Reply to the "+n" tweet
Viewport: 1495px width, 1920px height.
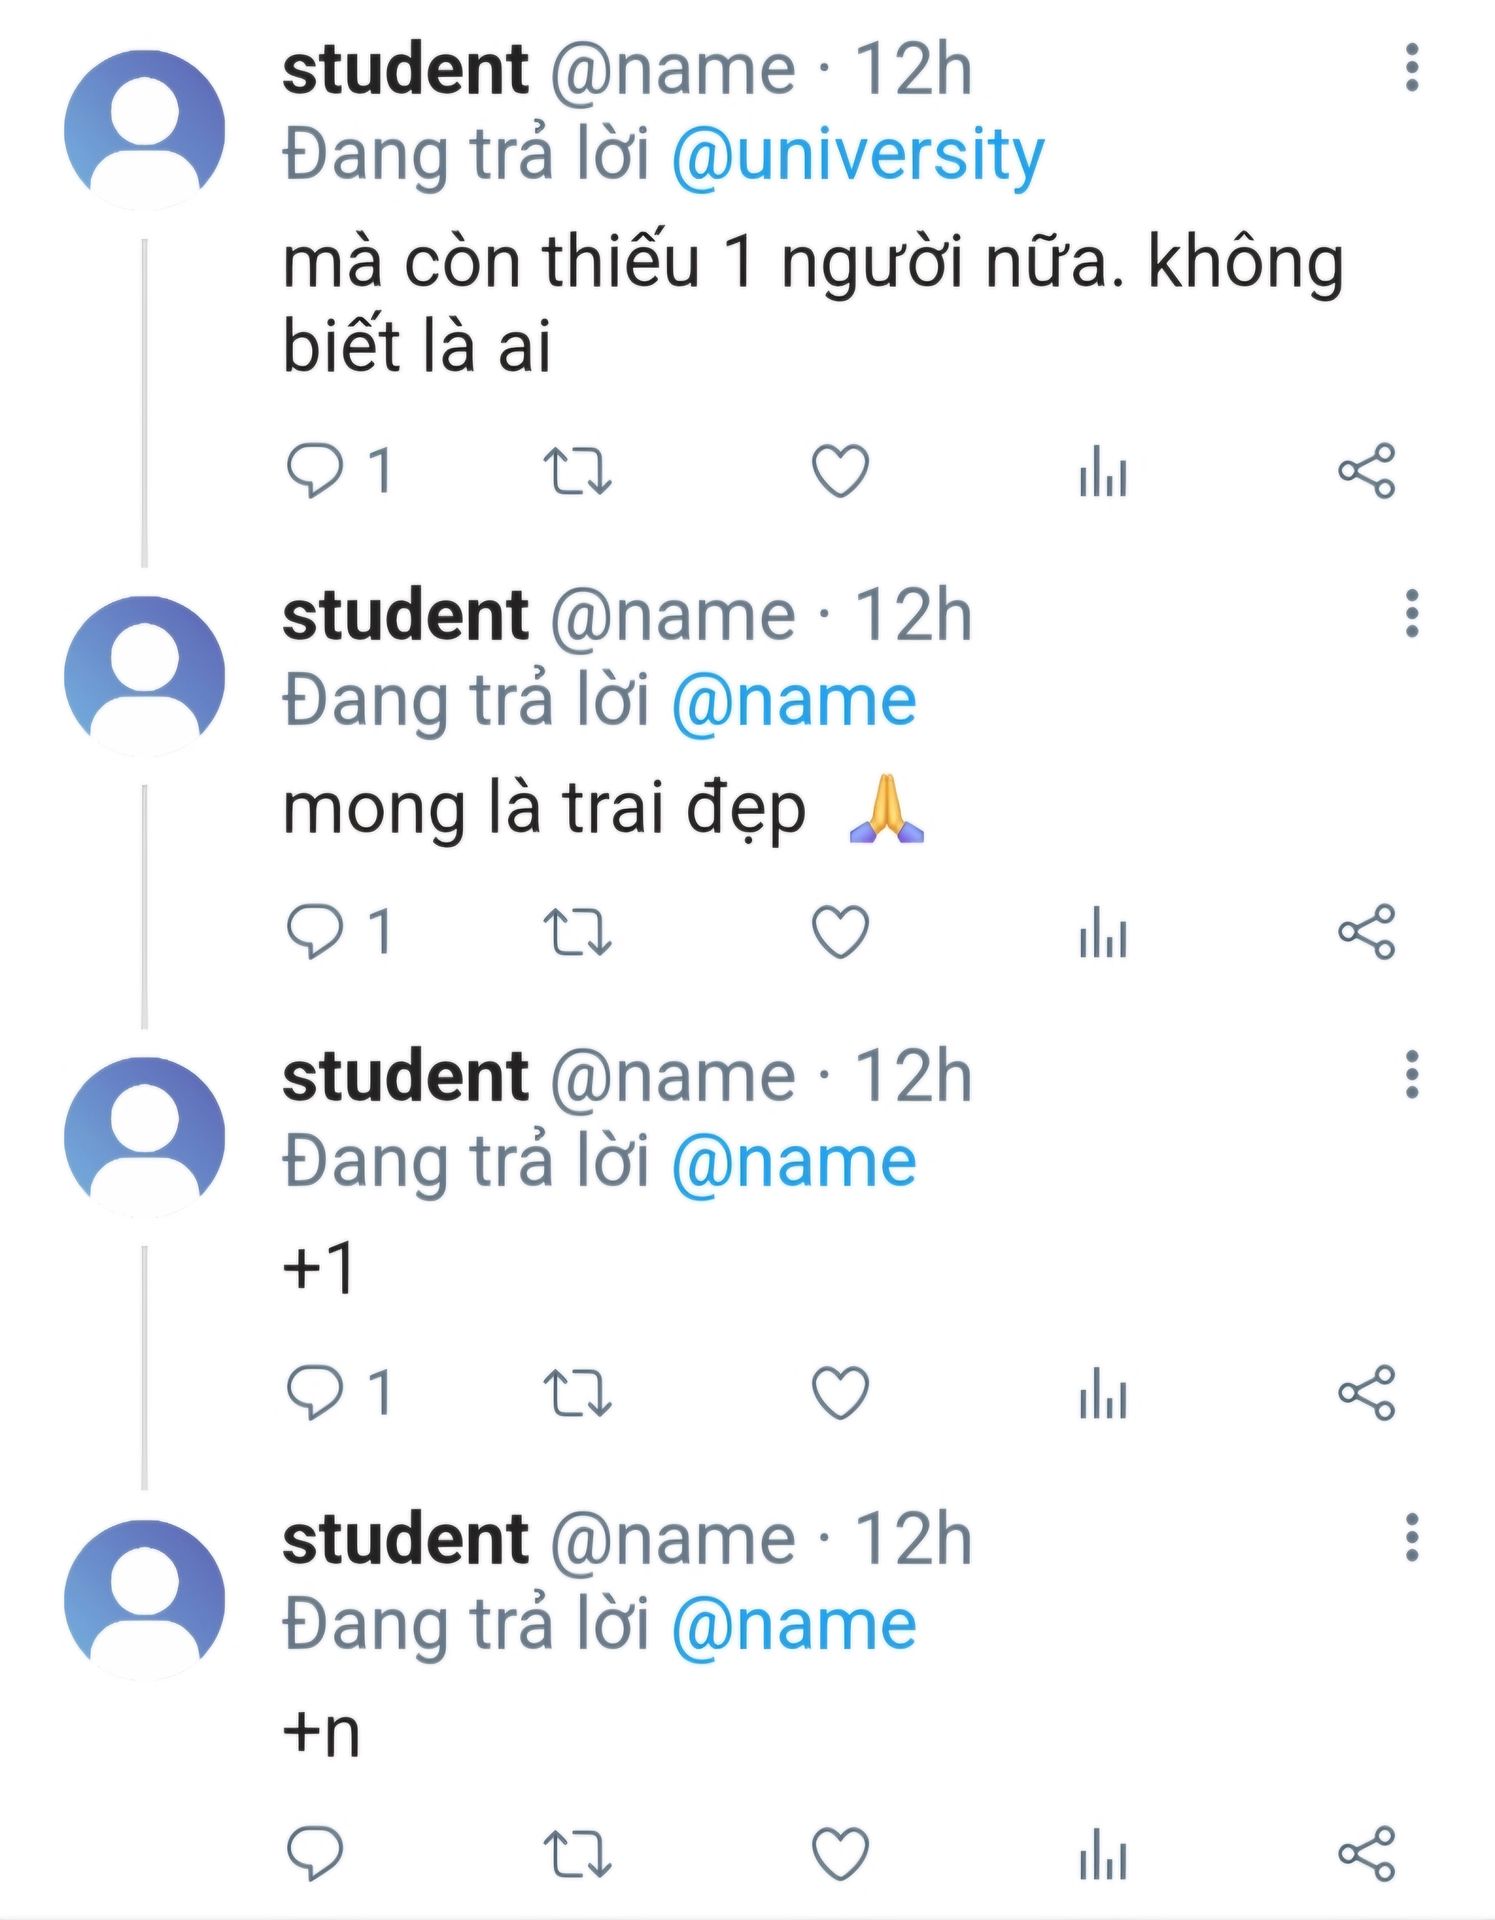pos(315,1854)
